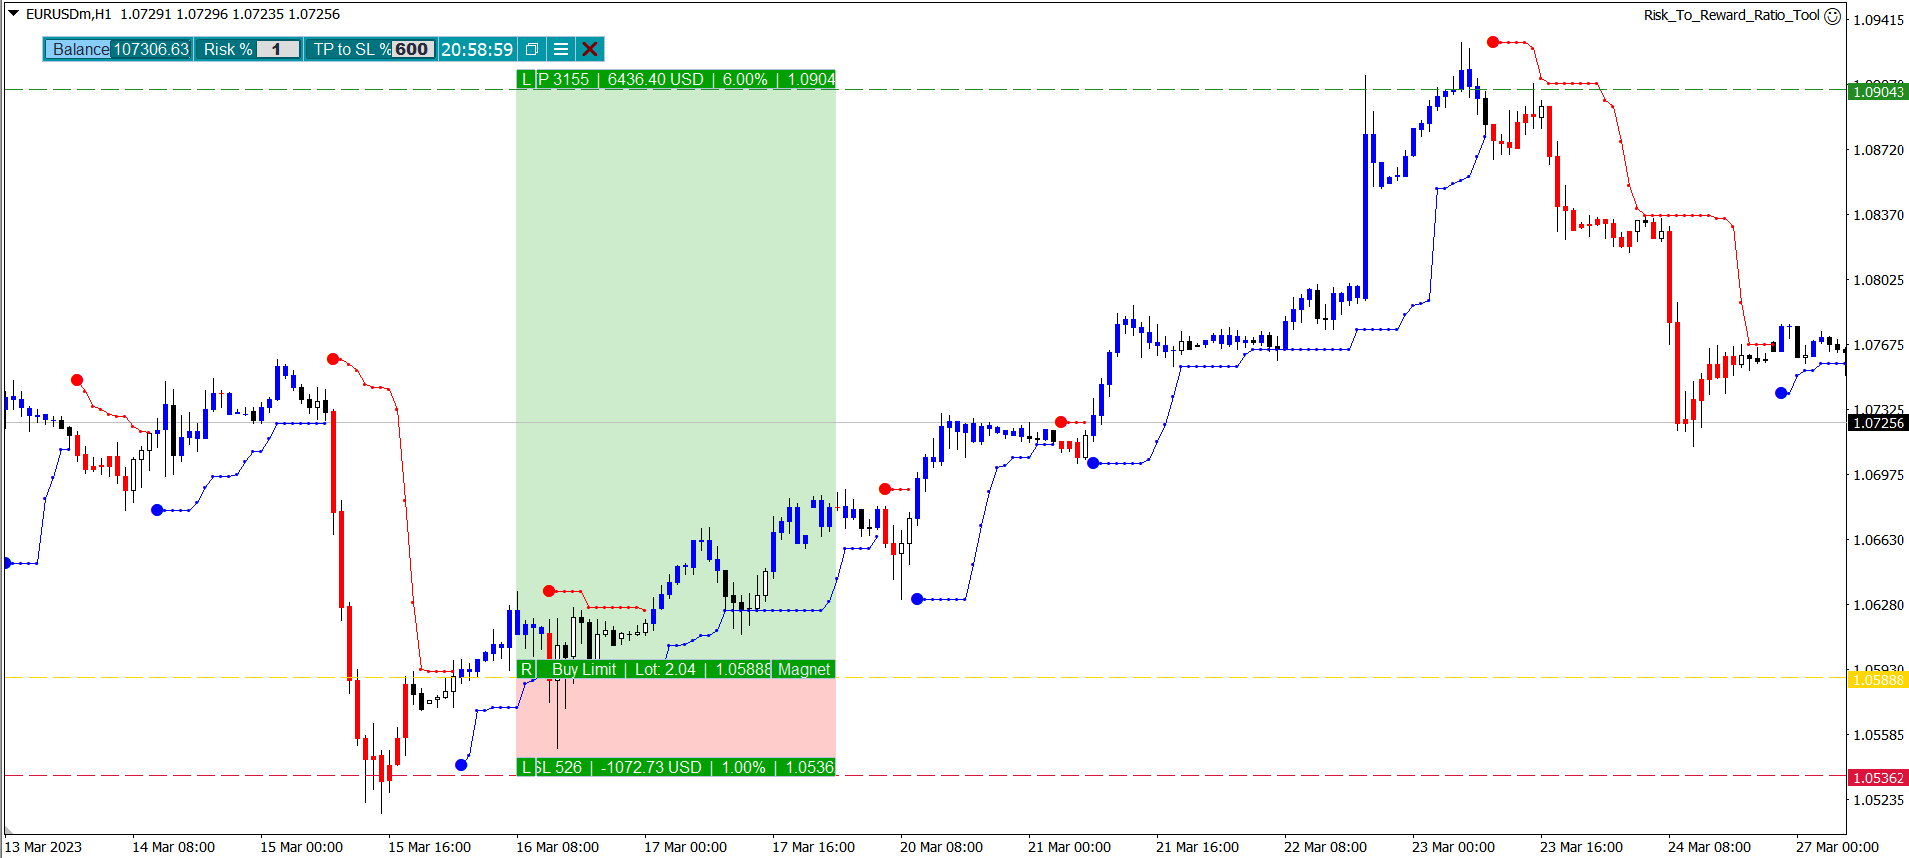Click the smiley icon beside Risk_To_Reward_Ratio_Tool
This screenshot has width=1909, height=858.
(1832, 16)
